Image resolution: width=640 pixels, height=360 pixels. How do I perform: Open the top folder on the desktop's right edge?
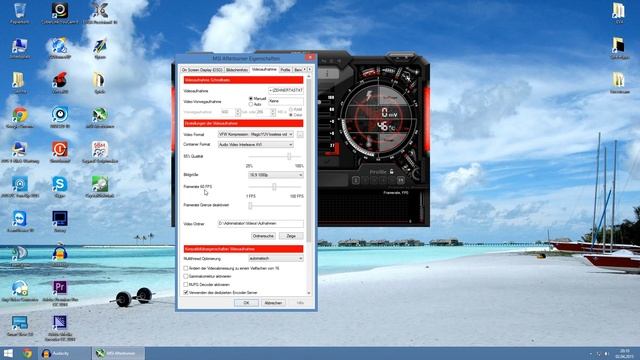pos(619,13)
